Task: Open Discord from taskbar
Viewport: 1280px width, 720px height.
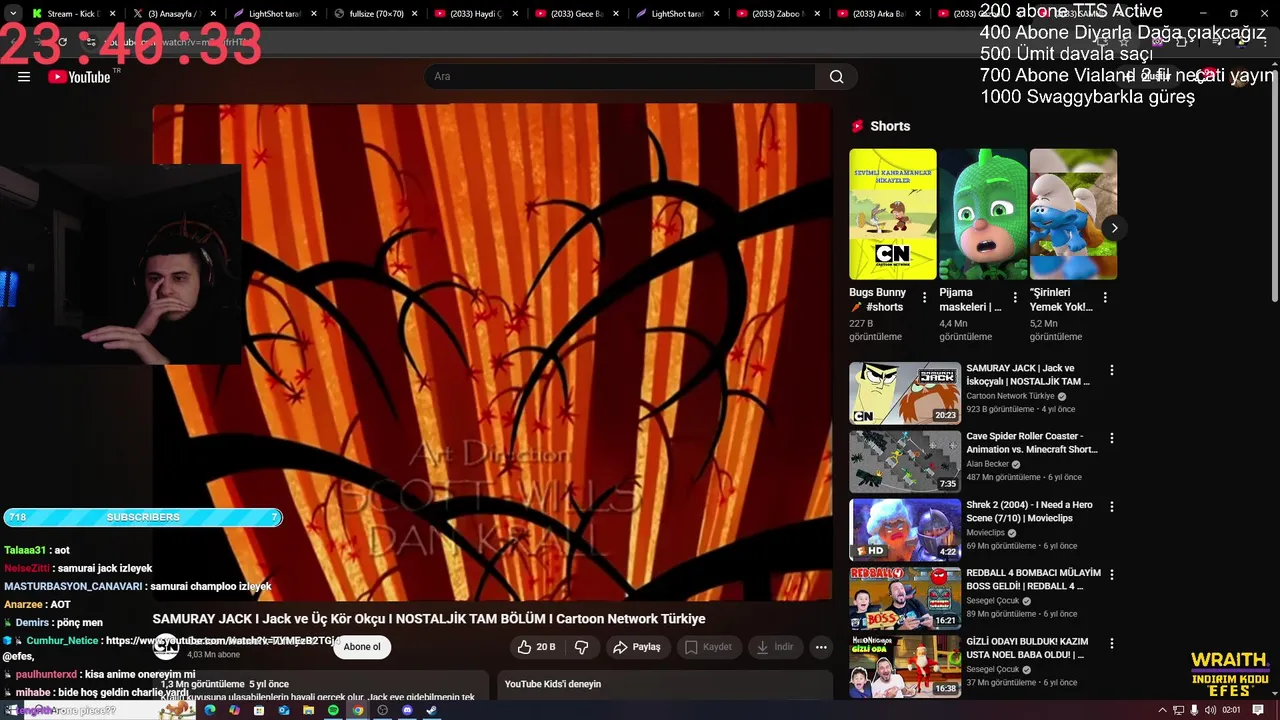Action: tap(407, 710)
